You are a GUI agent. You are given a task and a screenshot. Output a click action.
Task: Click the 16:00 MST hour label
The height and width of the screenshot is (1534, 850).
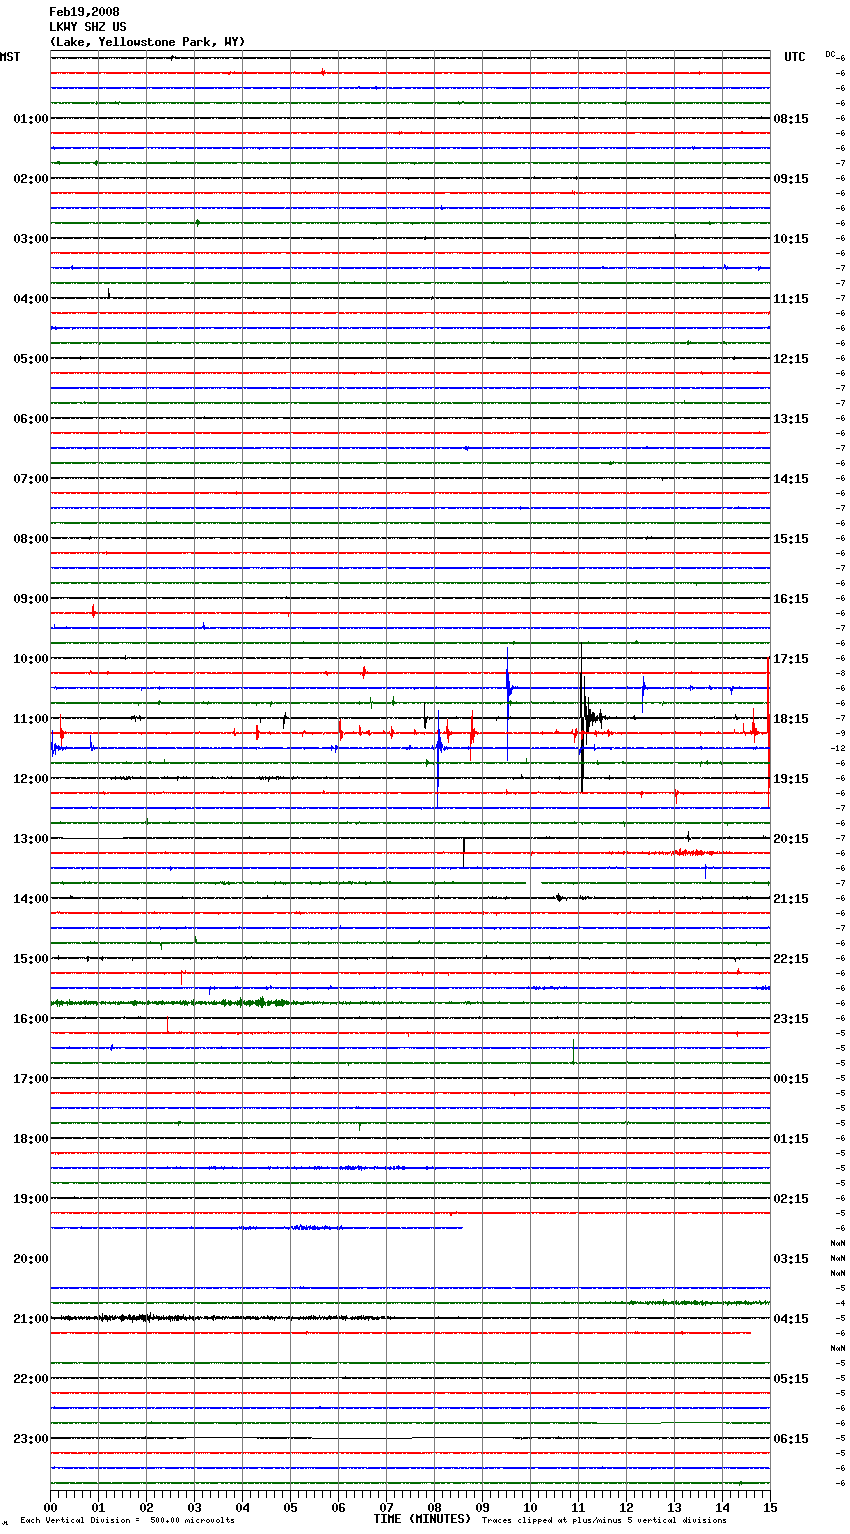(31, 1019)
